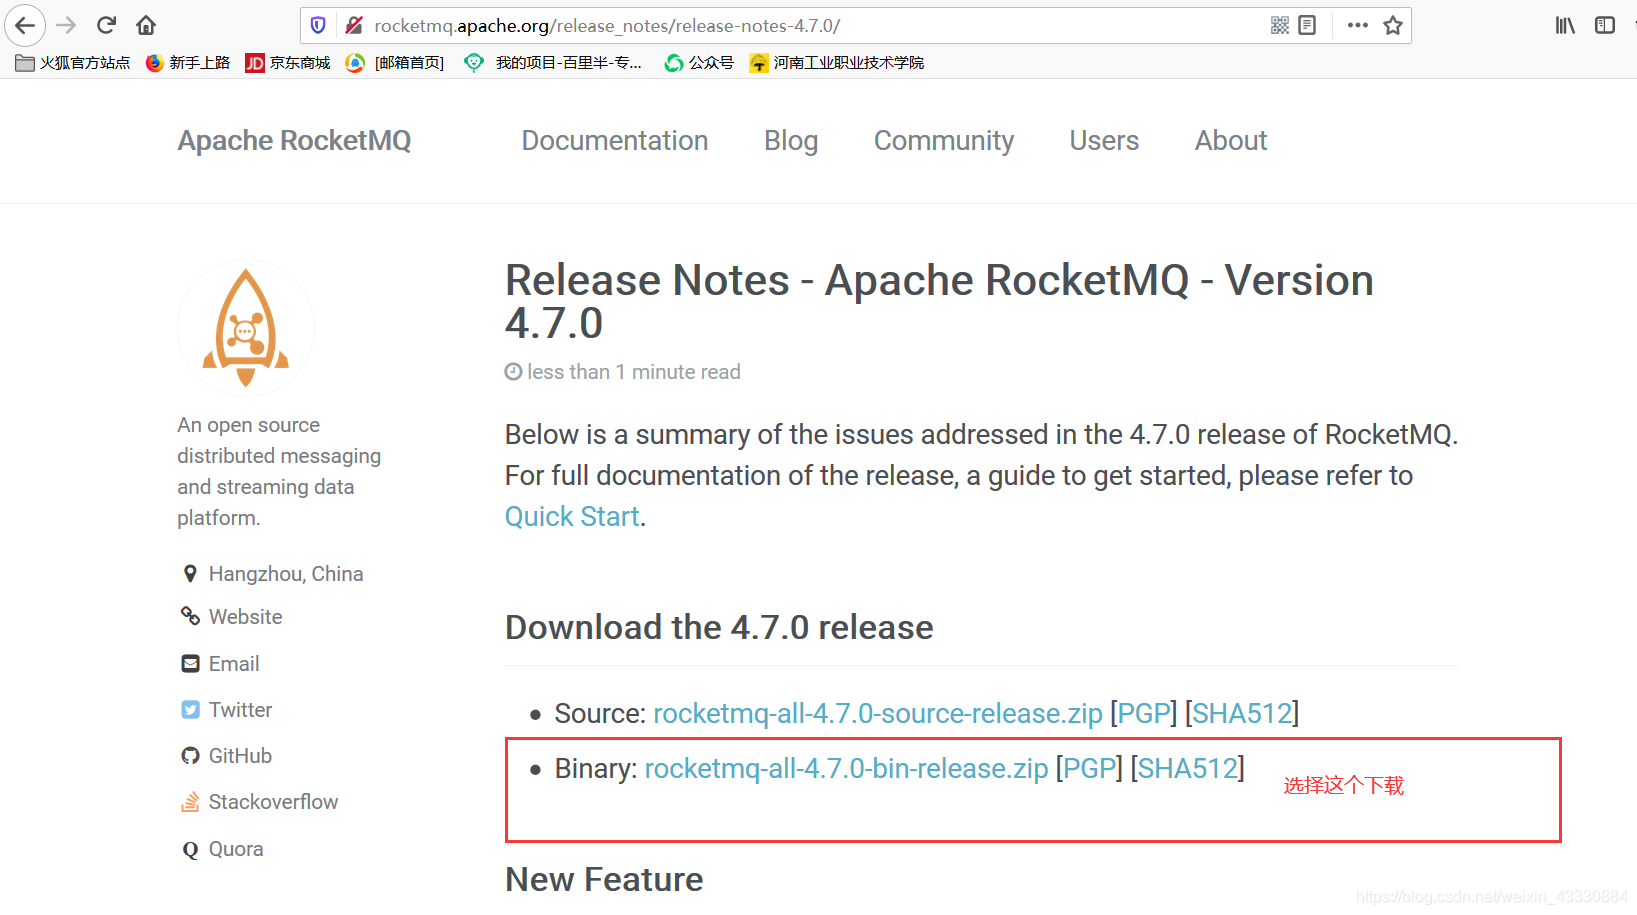Open the 我的项目-百里半 bookmark
Image resolution: width=1637 pixels, height=915 pixels.
pyautogui.click(x=554, y=63)
